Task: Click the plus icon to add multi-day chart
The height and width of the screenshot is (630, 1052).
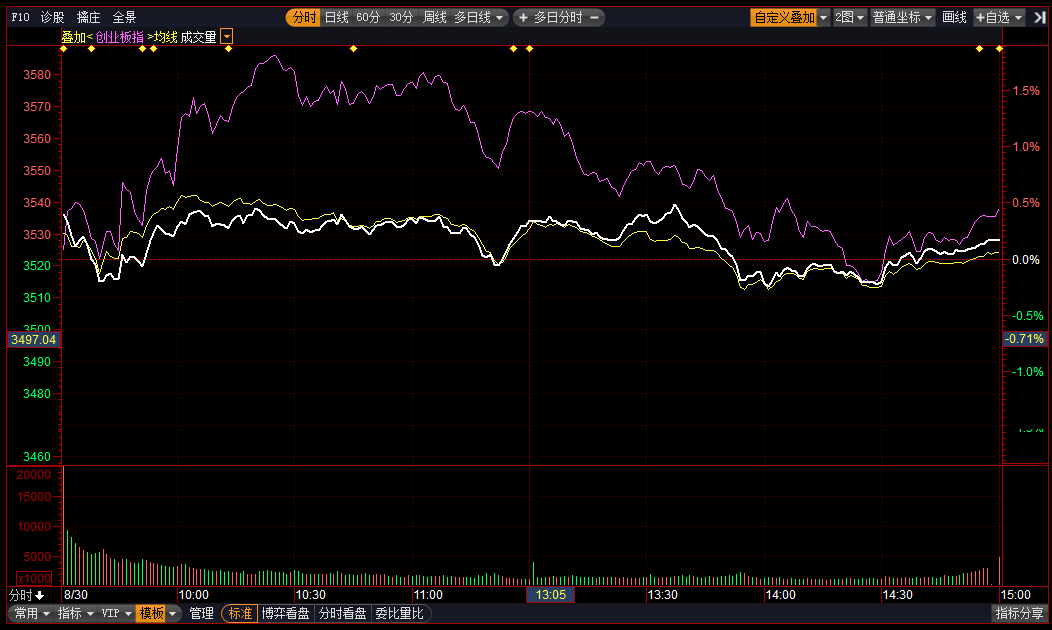Action: point(522,18)
